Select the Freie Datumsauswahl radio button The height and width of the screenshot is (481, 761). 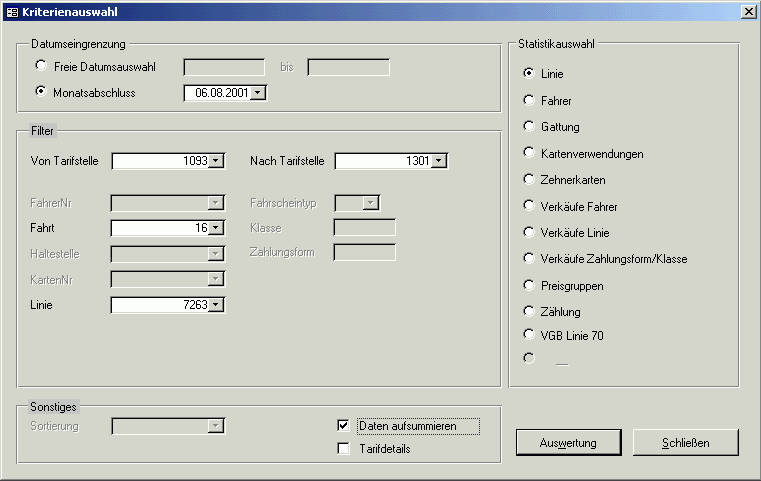pos(41,65)
